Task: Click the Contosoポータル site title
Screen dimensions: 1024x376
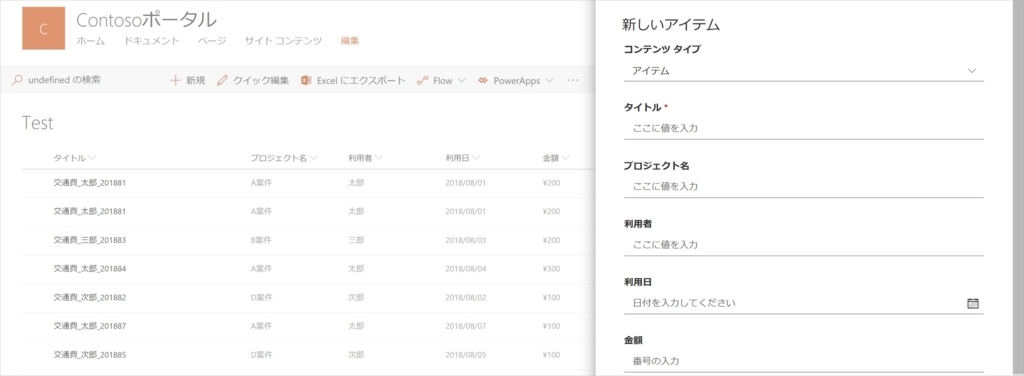Action: (x=146, y=20)
